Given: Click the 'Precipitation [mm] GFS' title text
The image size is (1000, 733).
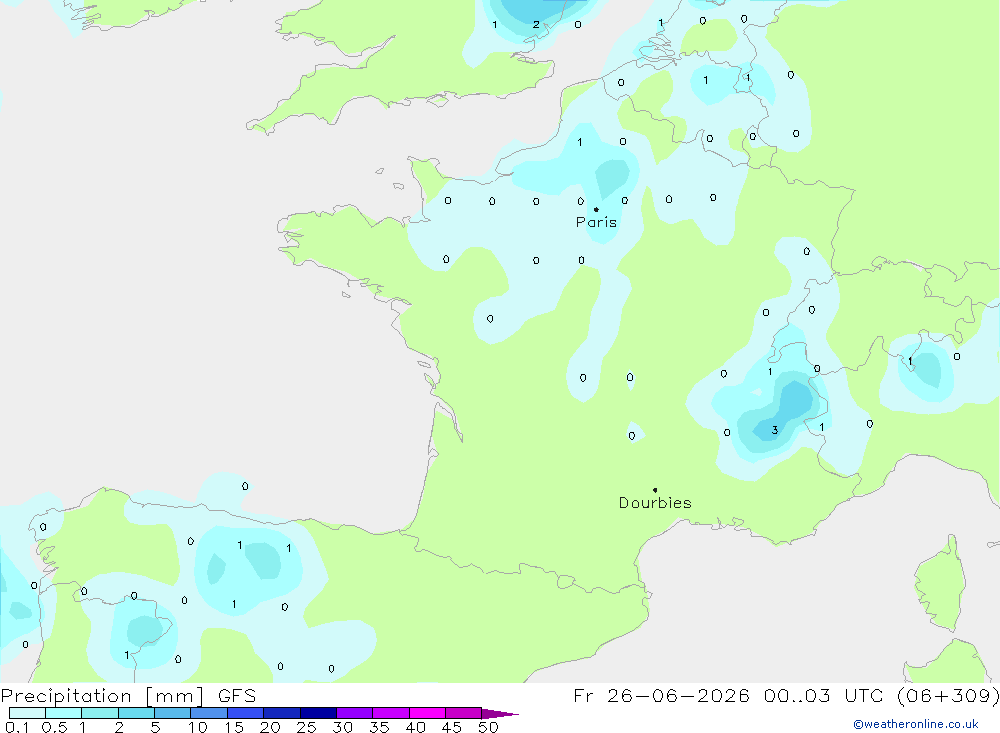Looking at the screenshot, I should [x=128, y=695].
